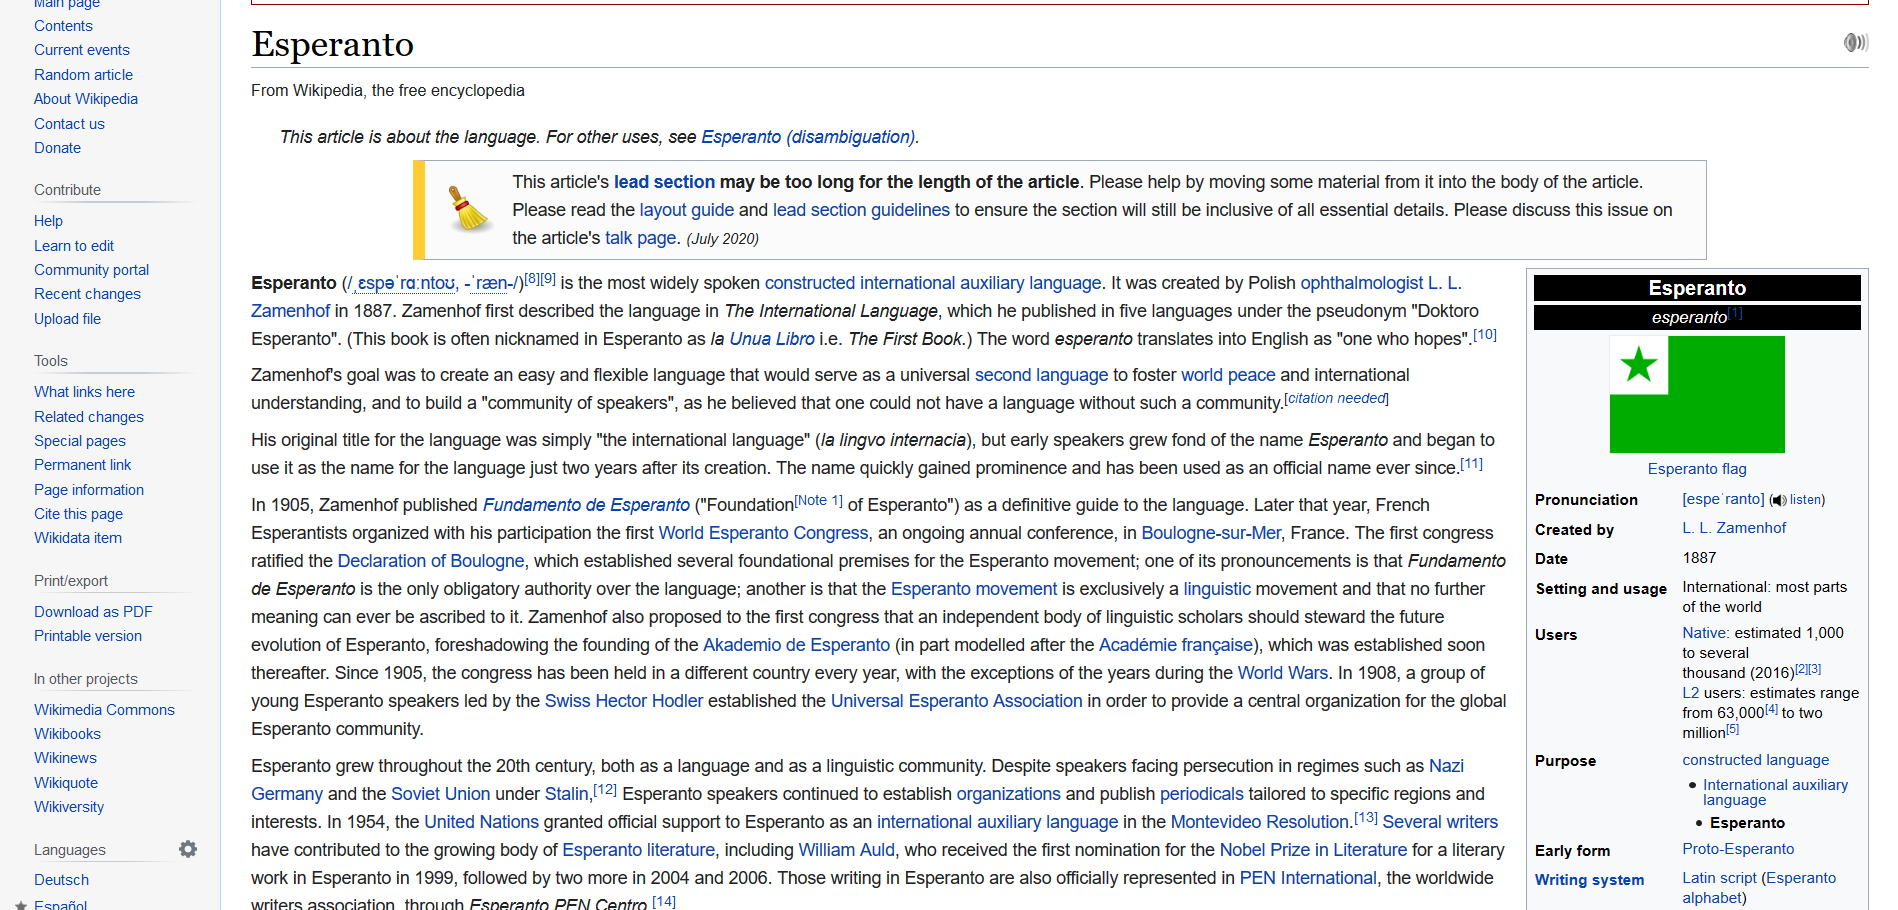Open Page information
The image size is (1898, 910).
tap(89, 490)
